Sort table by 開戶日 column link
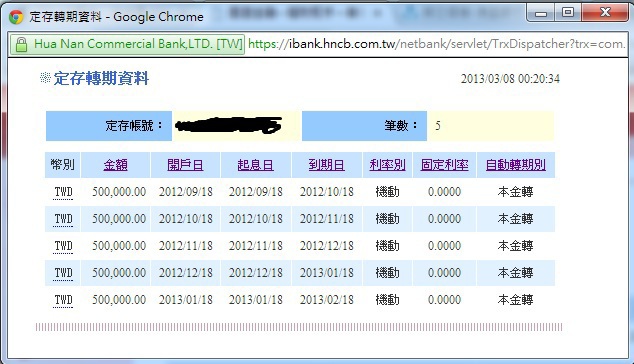Viewport: 634px width, 364px height. (185, 165)
